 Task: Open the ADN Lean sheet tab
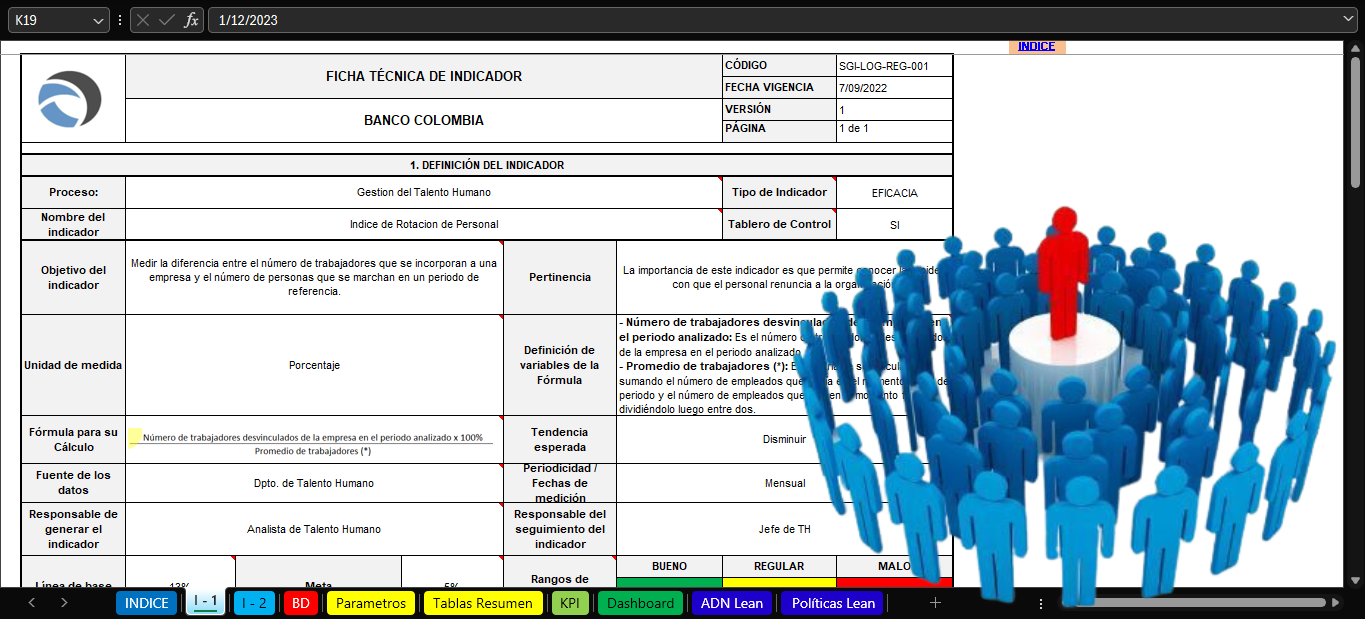click(732, 603)
